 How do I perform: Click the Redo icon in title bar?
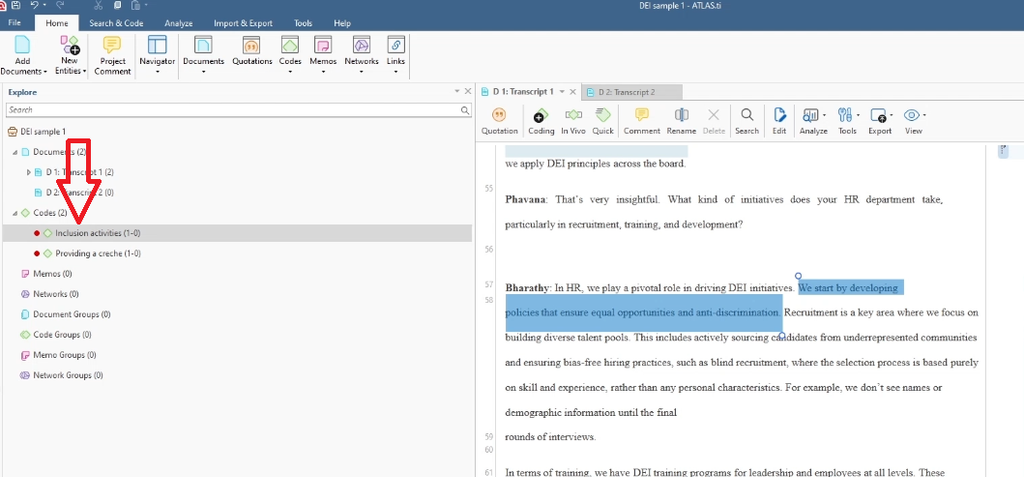click(x=60, y=5)
